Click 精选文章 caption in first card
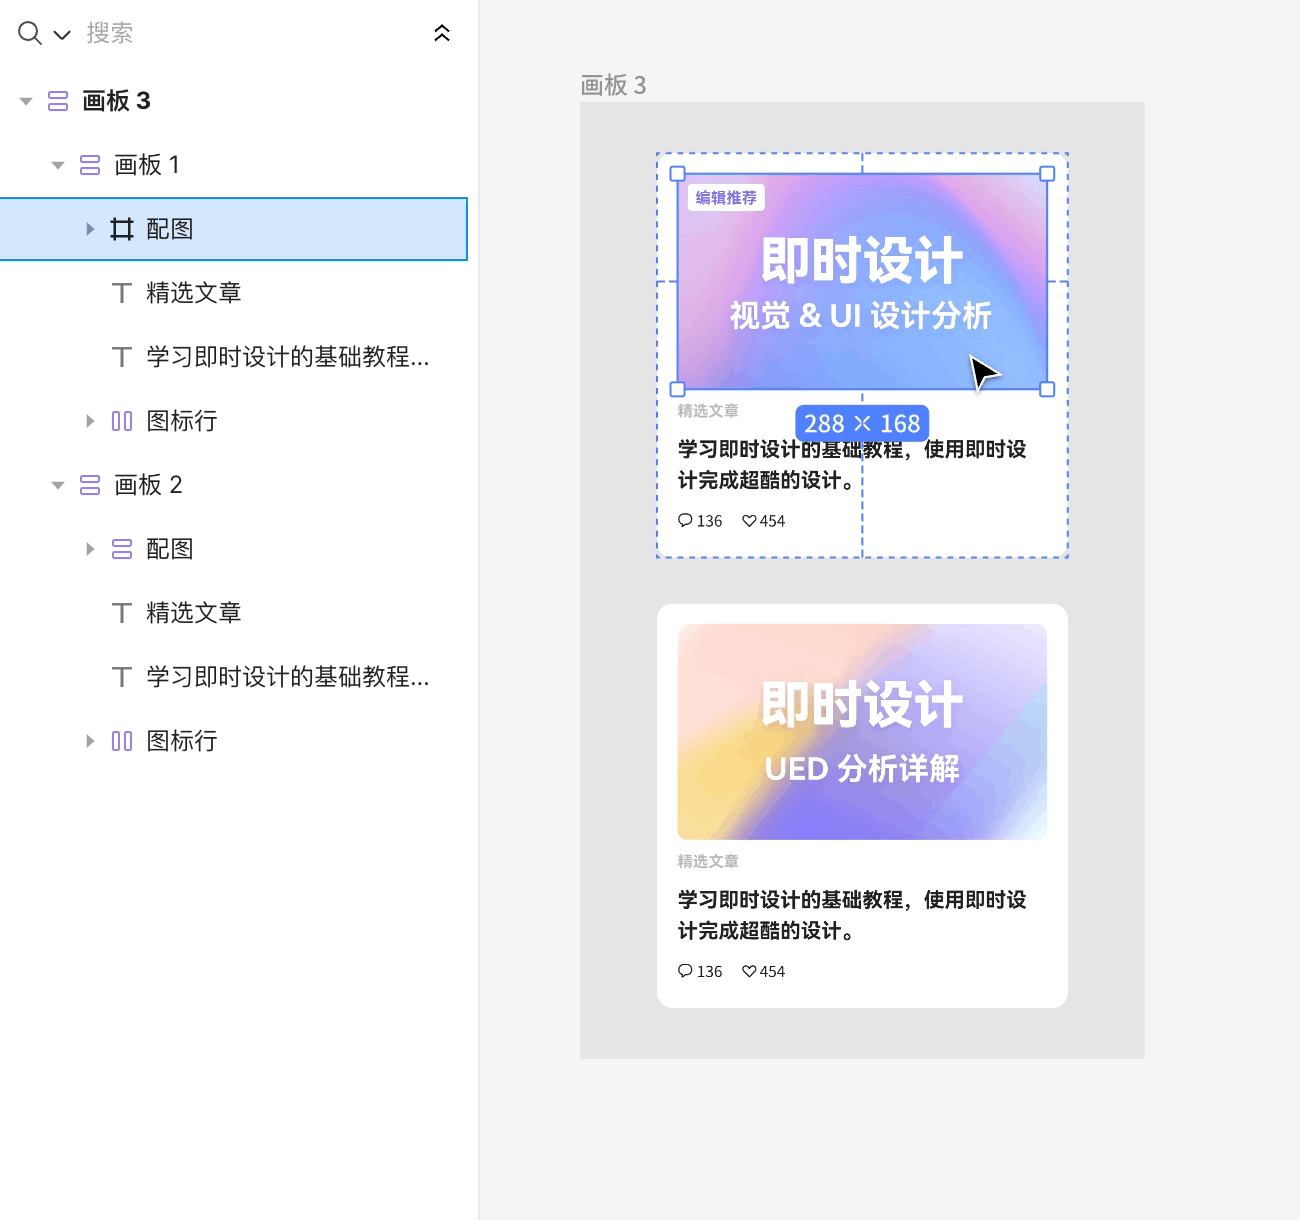 (708, 411)
